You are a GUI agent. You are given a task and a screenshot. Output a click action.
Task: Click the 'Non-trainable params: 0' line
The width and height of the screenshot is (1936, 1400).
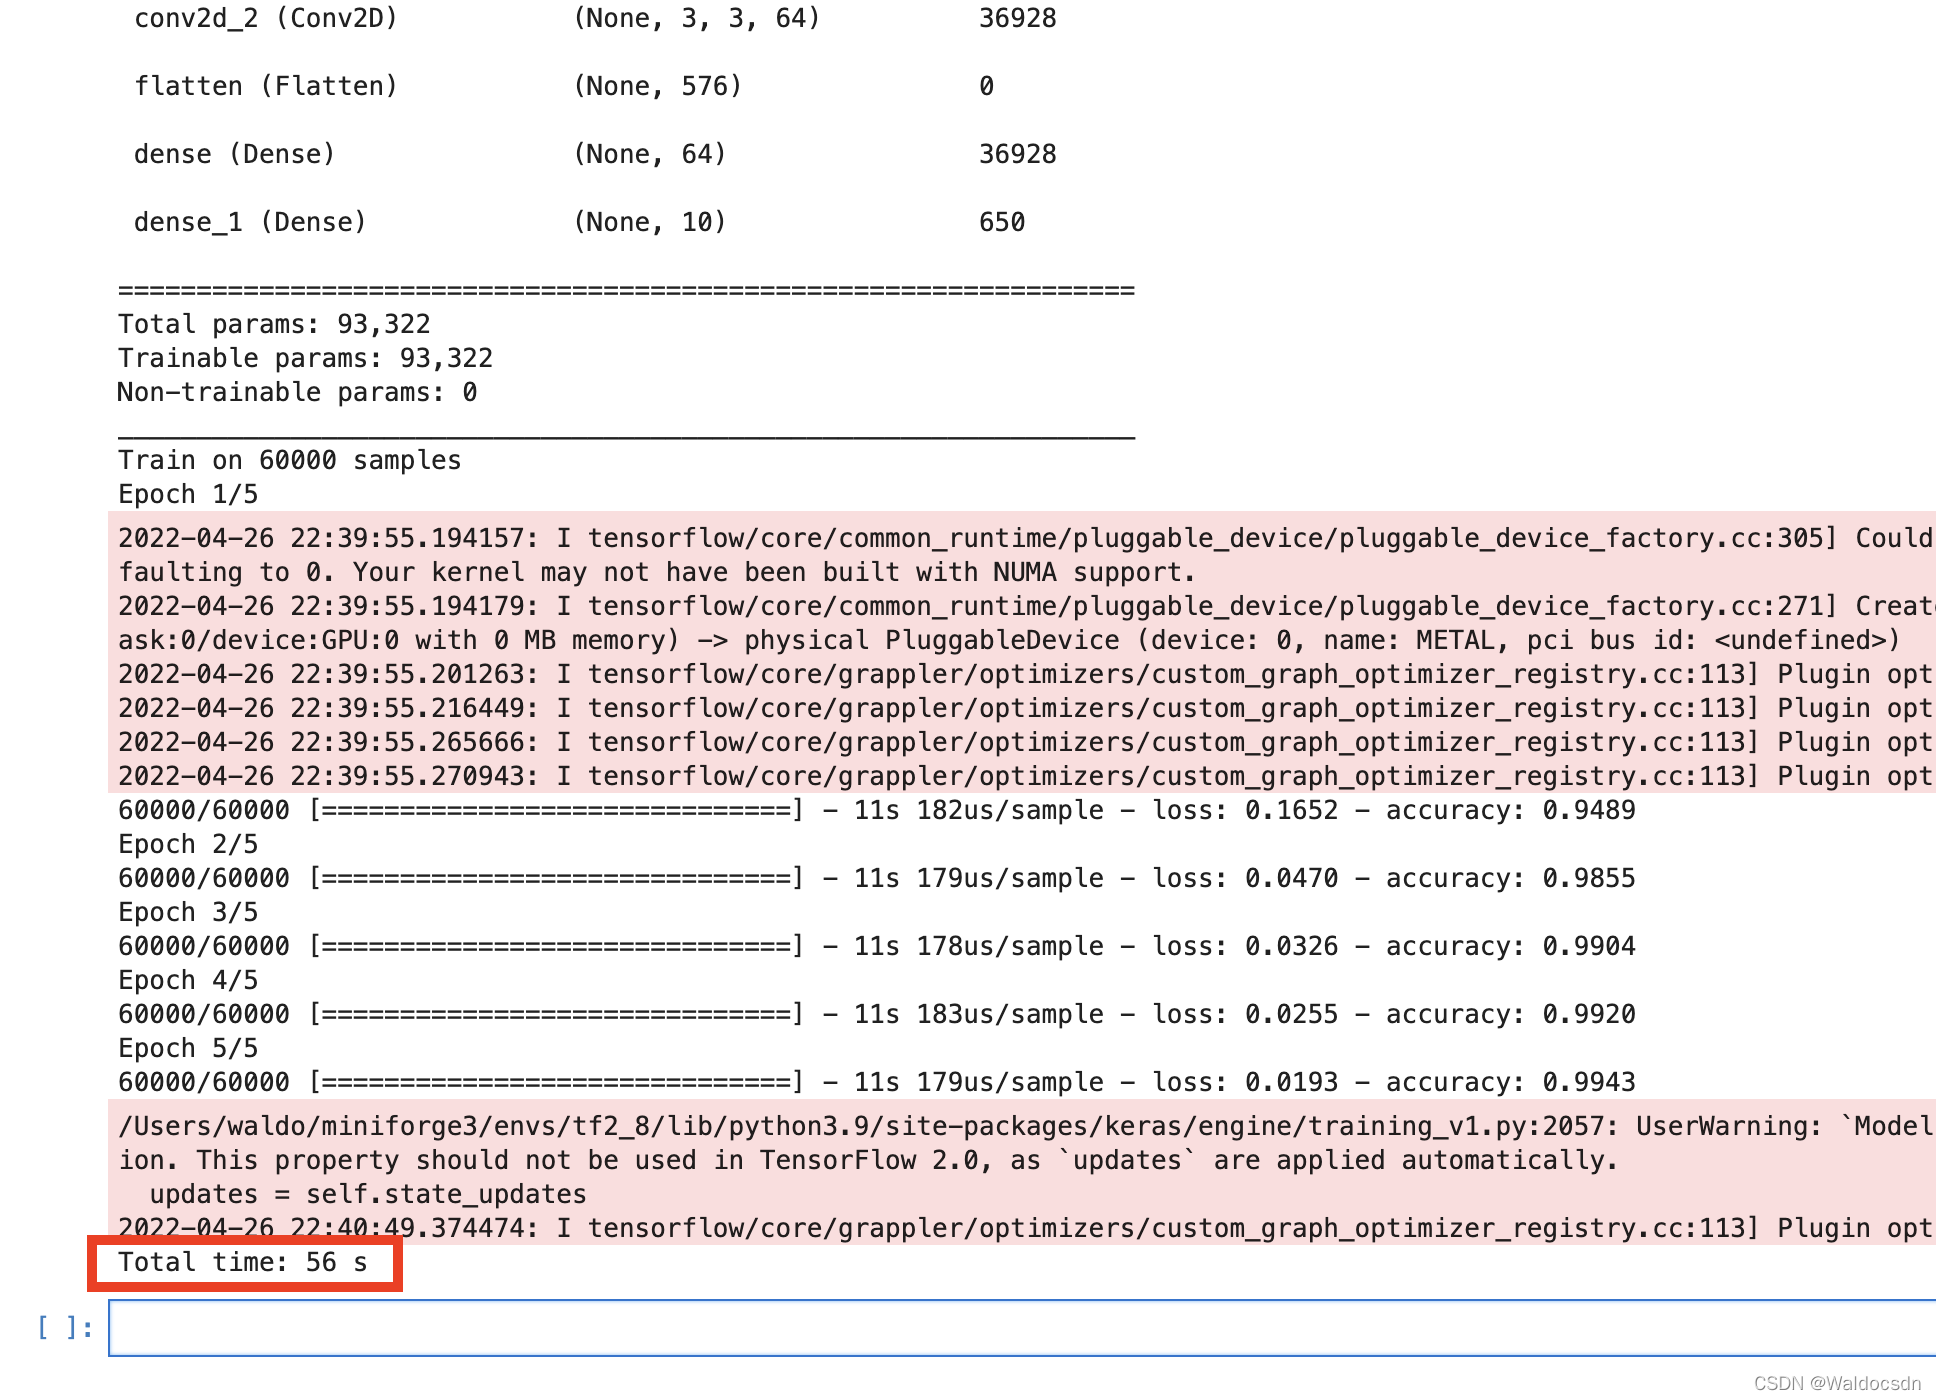click(297, 392)
